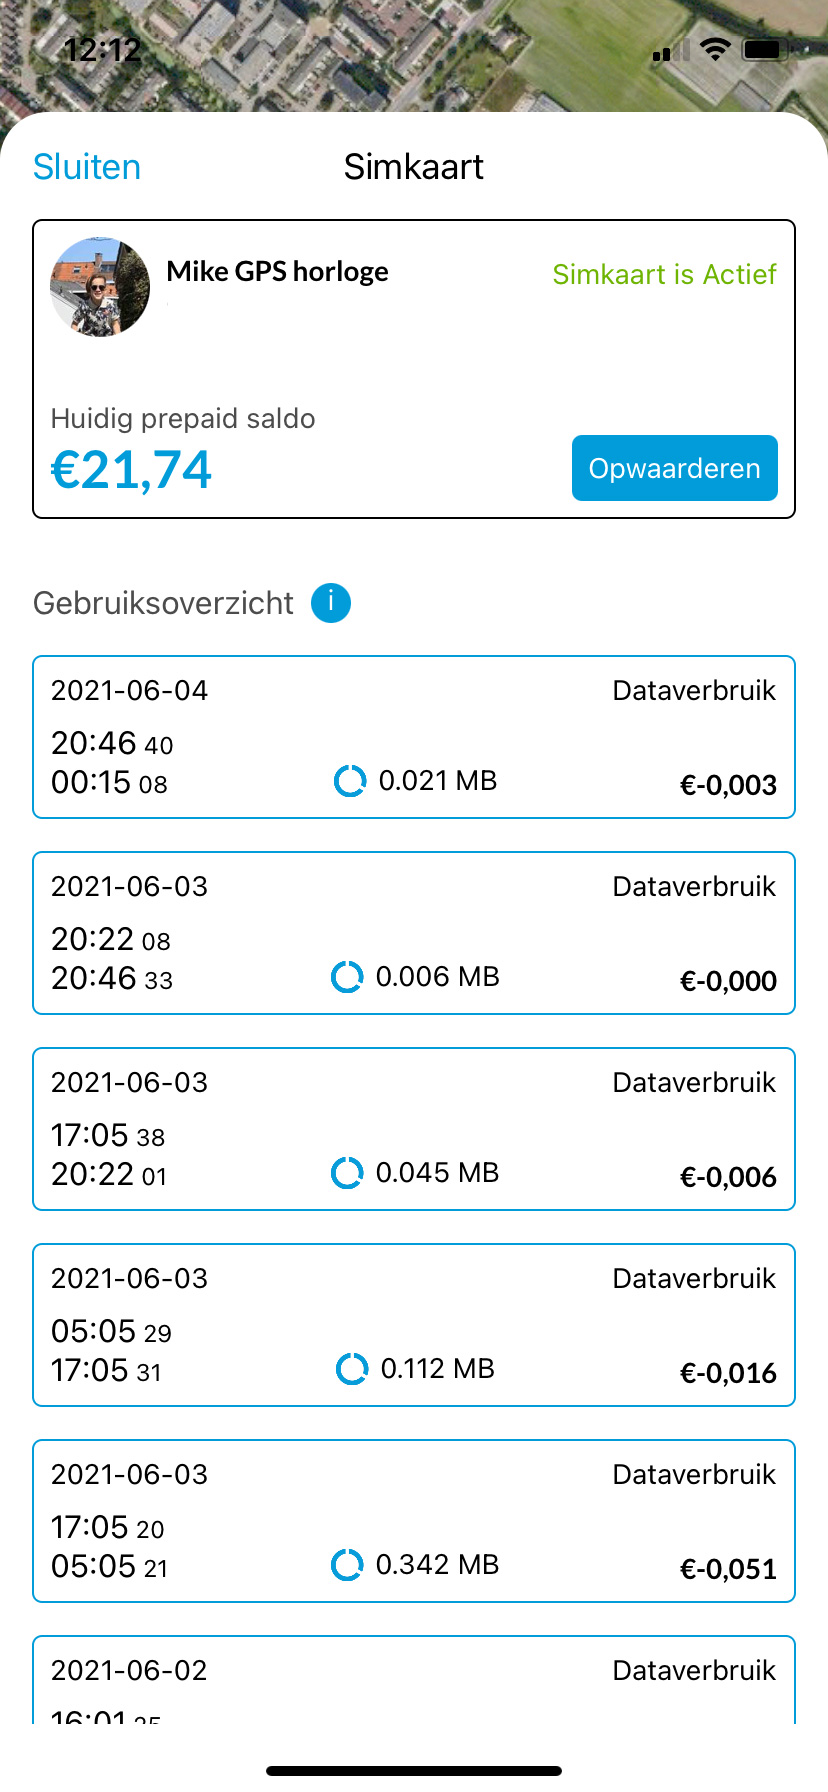The height and width of the screenshot is (1792, 828).
Task: Tap the battery status icon
Action: (766, 50)
